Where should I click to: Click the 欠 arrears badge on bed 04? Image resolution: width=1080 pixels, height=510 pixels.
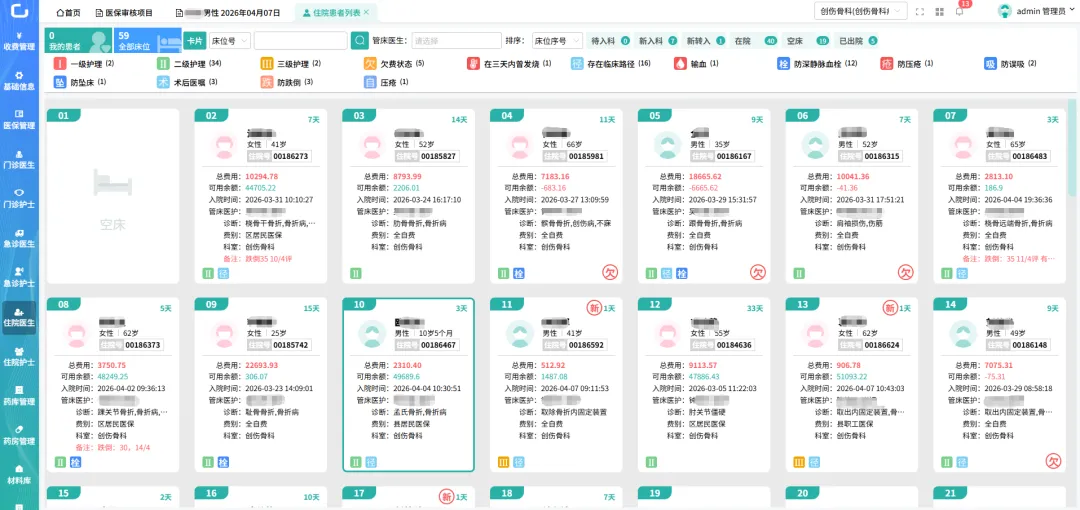pyautogui.click(x=610, y=273)
